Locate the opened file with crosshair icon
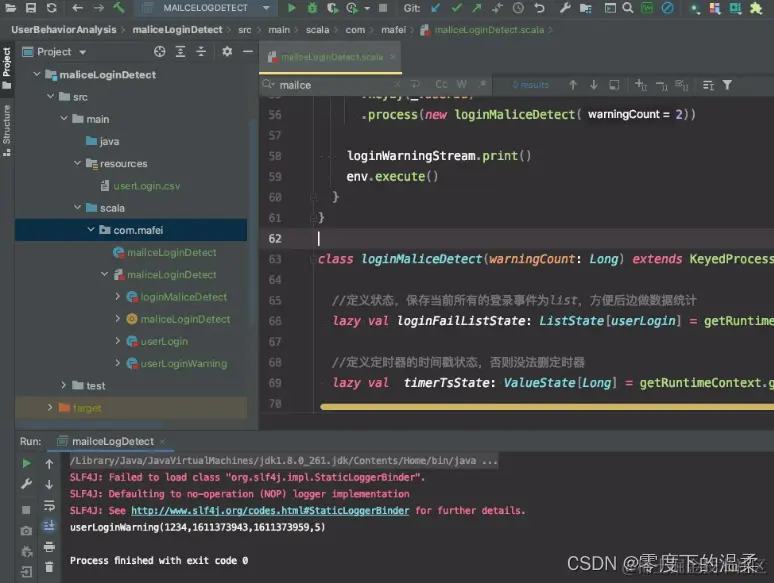This screenshot has width=774, height=583. 159,51
